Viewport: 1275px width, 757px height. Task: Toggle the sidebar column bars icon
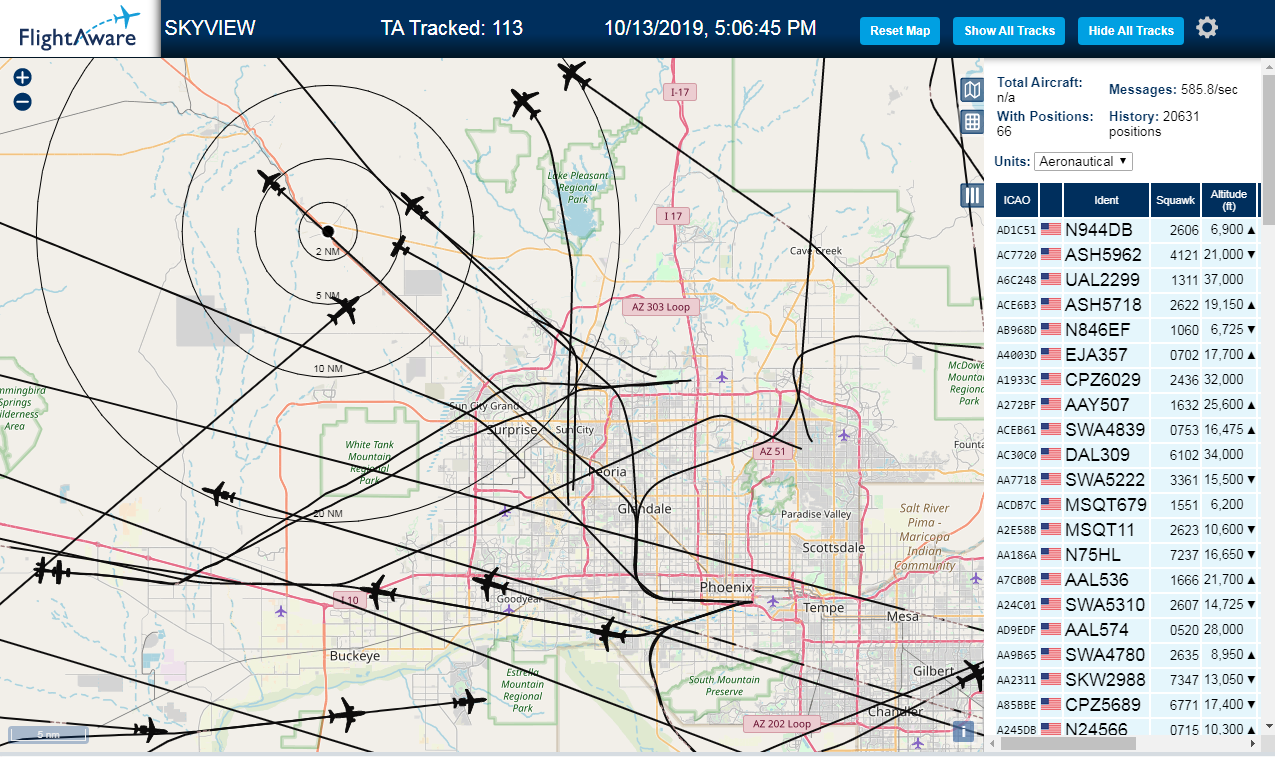tap(972, 195)
